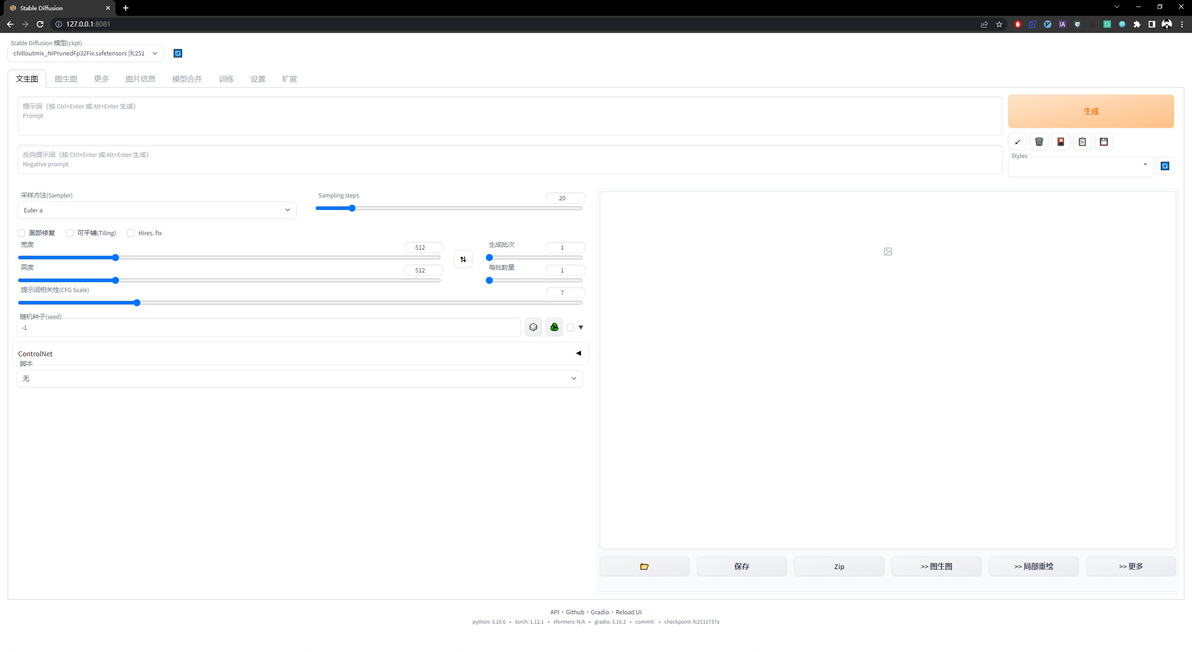Tick the extra seed checkbox
1192x652 pixels.
pyautogui.click(x=570, y=328)
